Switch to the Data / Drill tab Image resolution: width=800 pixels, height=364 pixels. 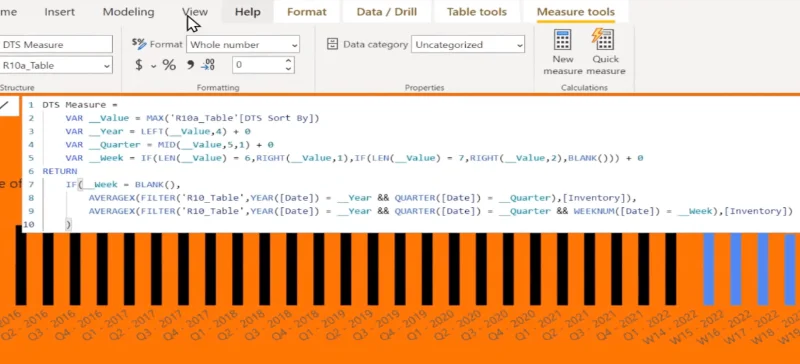[387, 12]
